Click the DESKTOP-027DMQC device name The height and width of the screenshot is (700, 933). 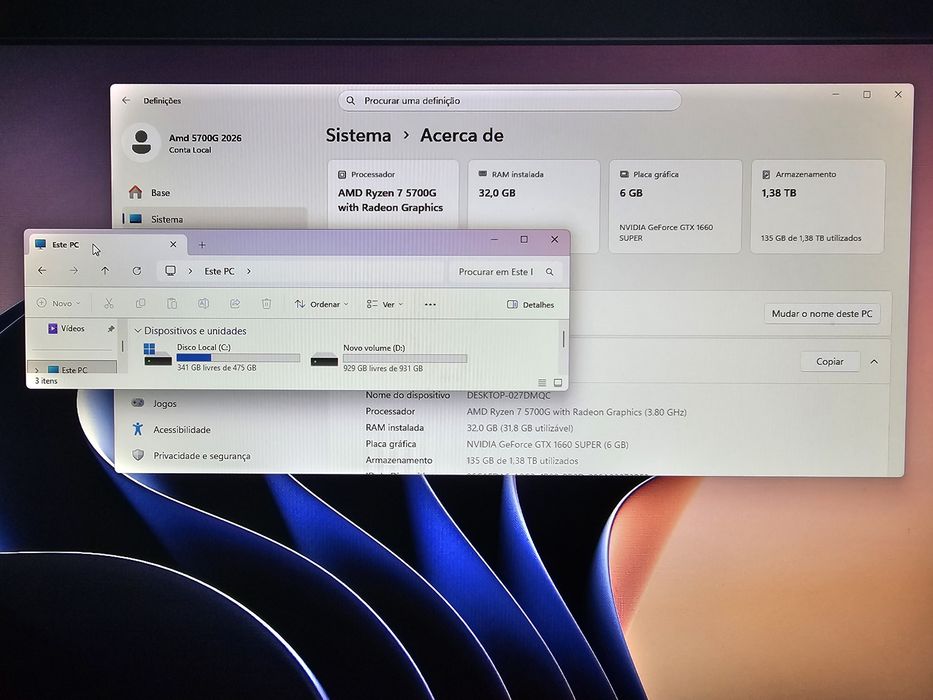pyautogui.click(x=509, y=395)
